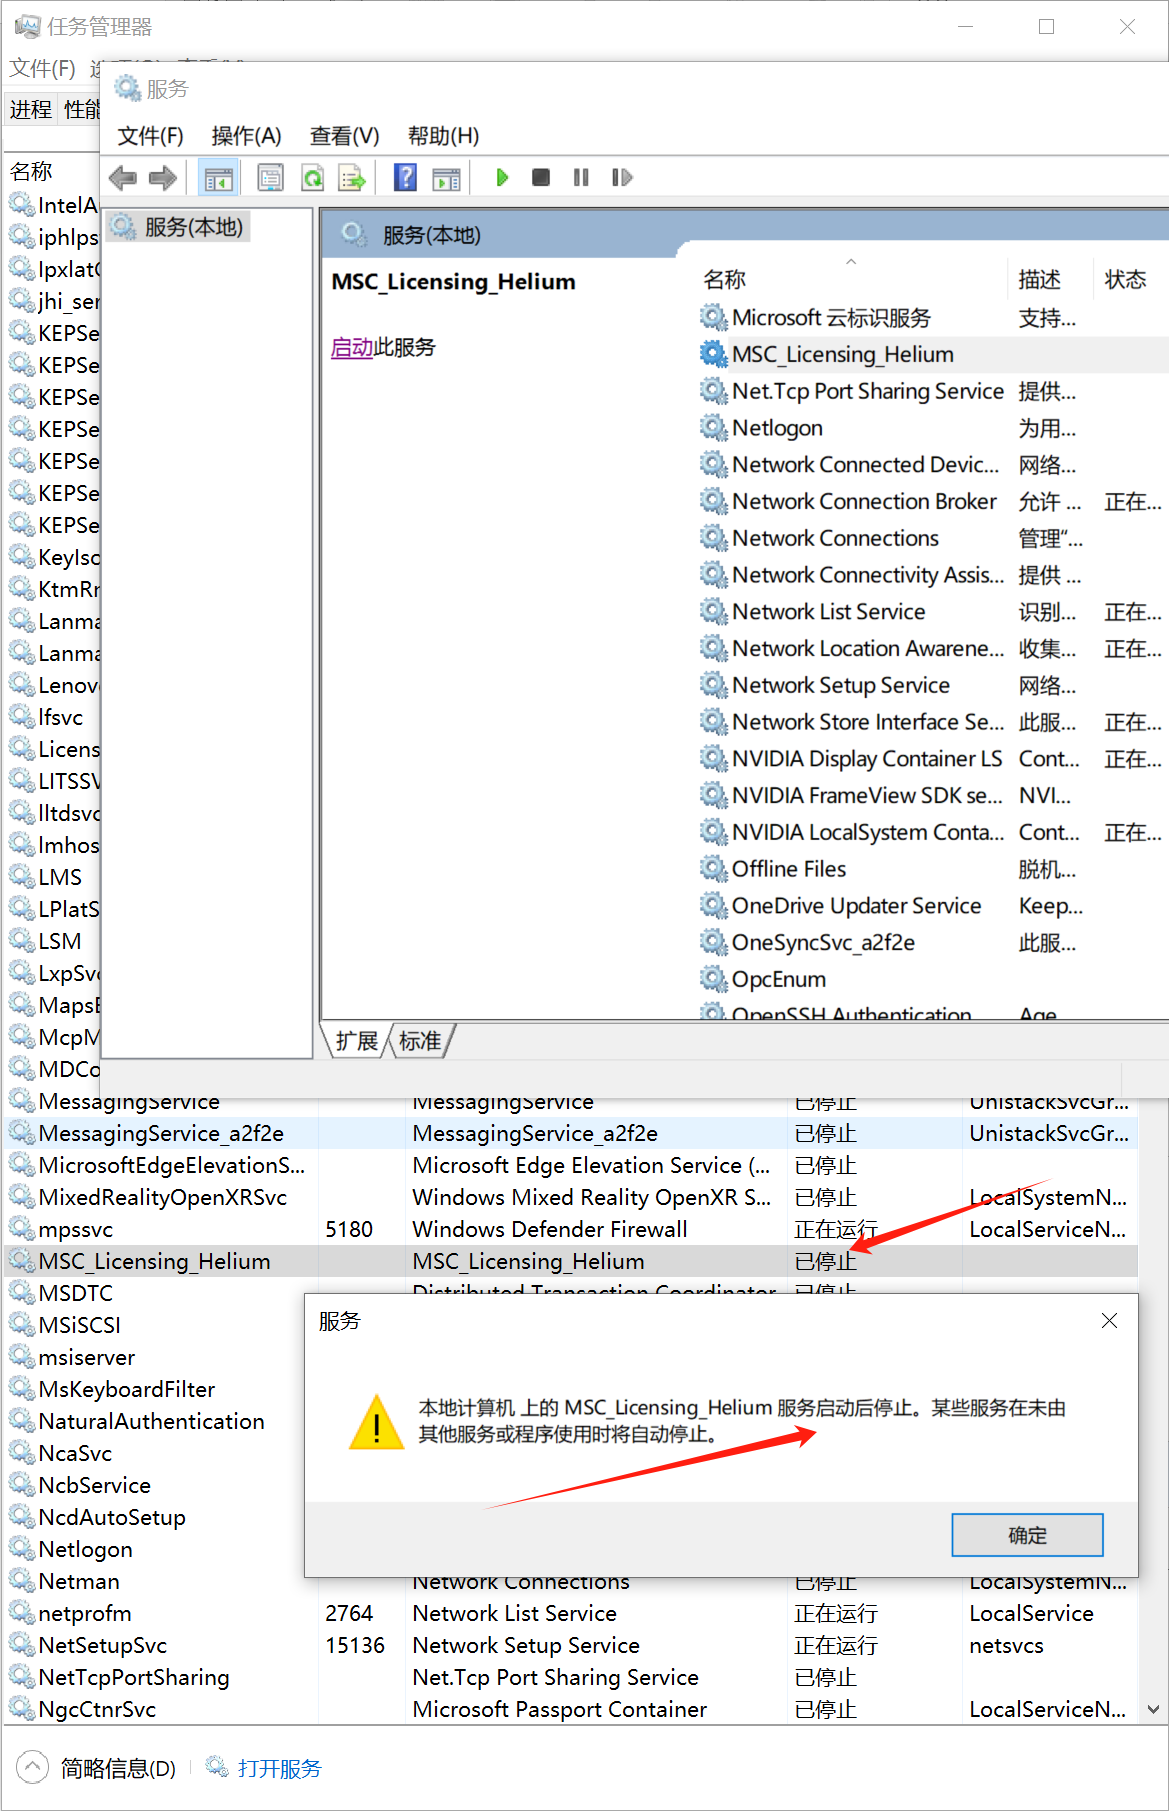1169x1811 pixels.
Task: Click the gear icon of MSC_Licensing_Helium in Services
Action: tap(713, 354)
